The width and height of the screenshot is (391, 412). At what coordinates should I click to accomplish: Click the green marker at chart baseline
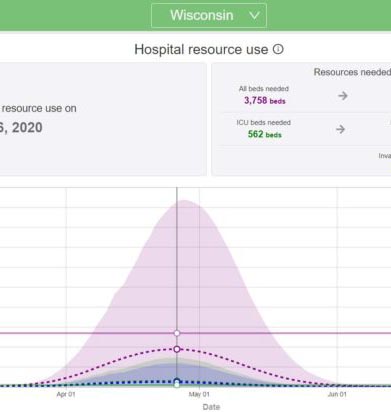pyautogui.click(x=177, y=385)
